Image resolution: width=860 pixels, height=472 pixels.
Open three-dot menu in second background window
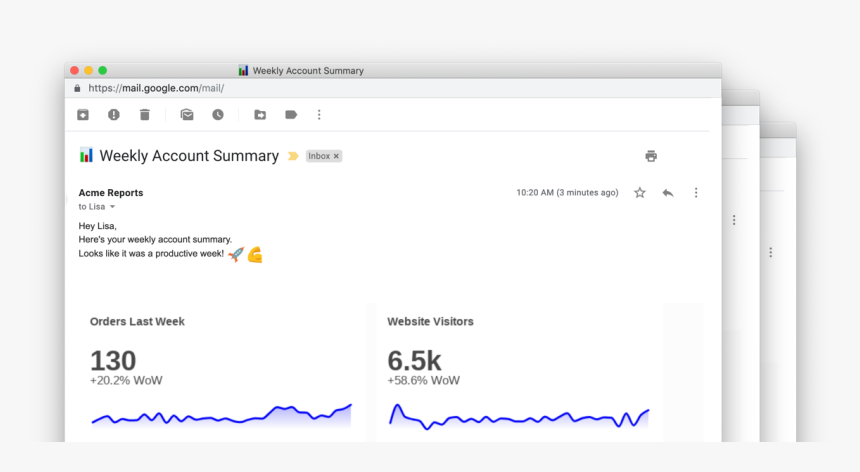(x=734, y=220)
